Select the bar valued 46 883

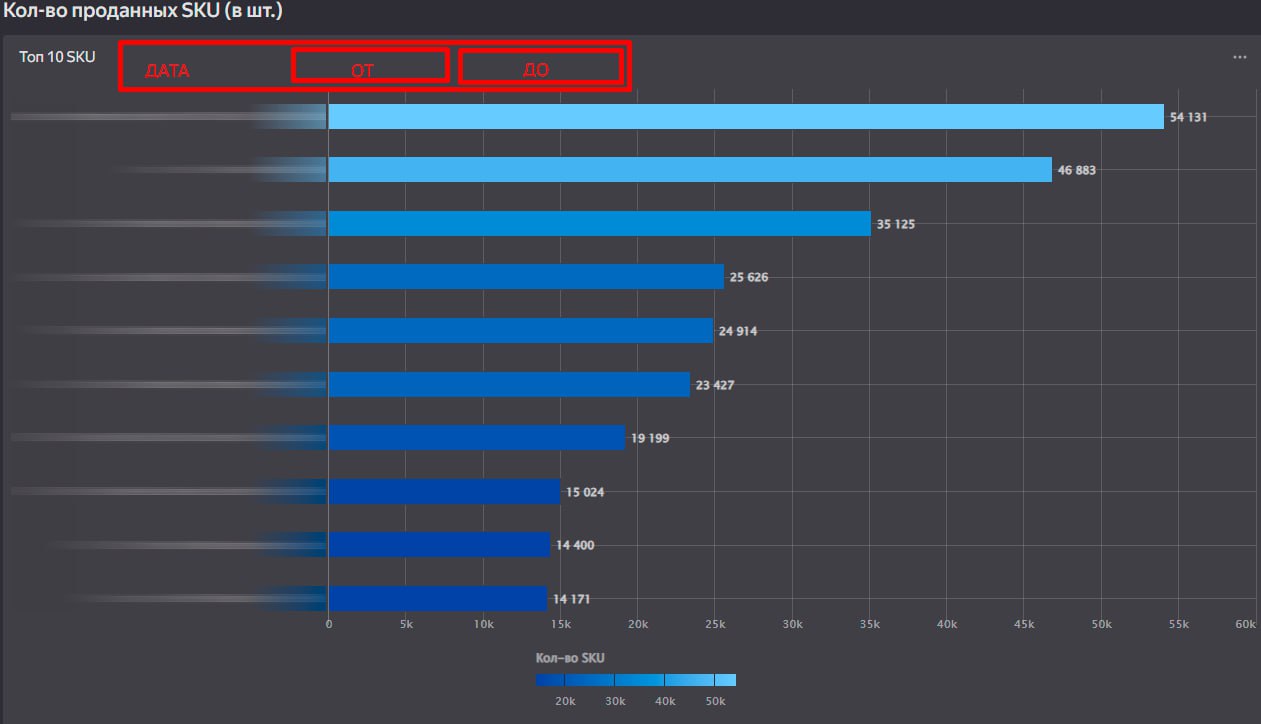click(x=690, y=170)
